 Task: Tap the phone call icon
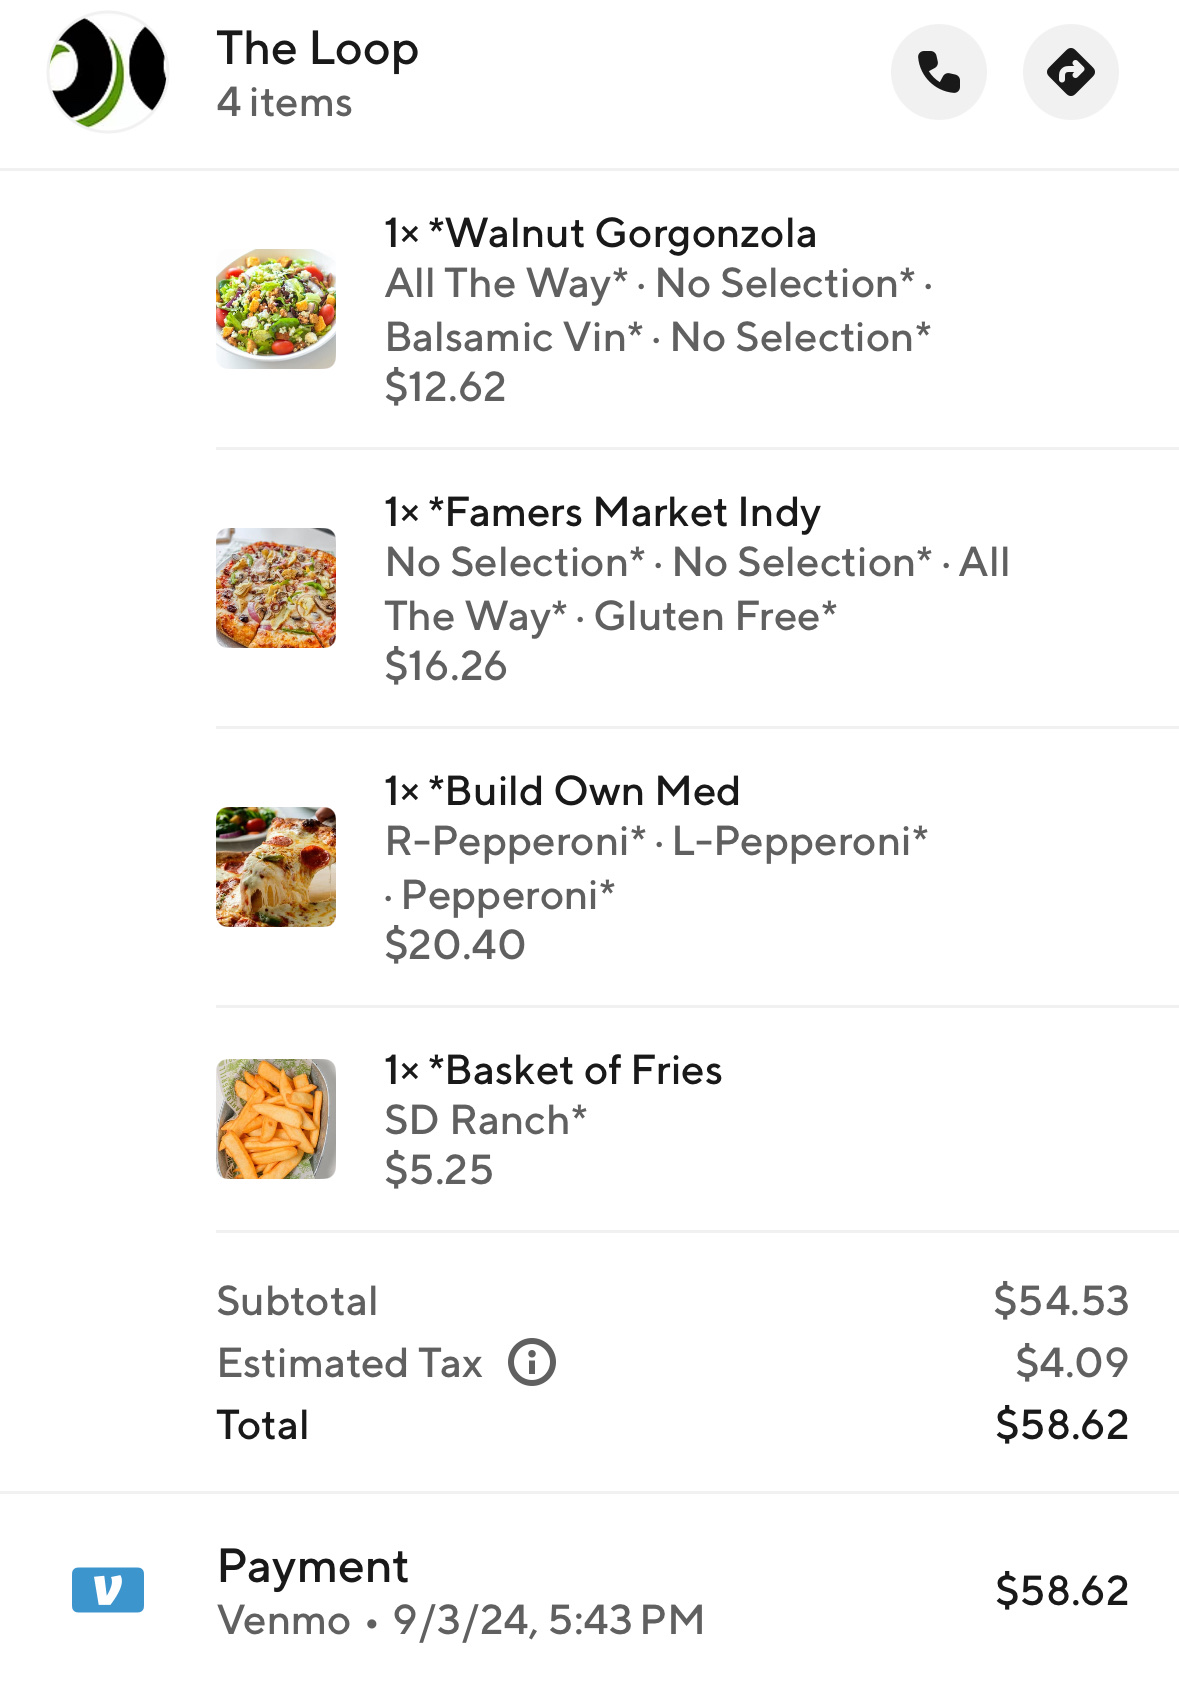pos(938,72)
